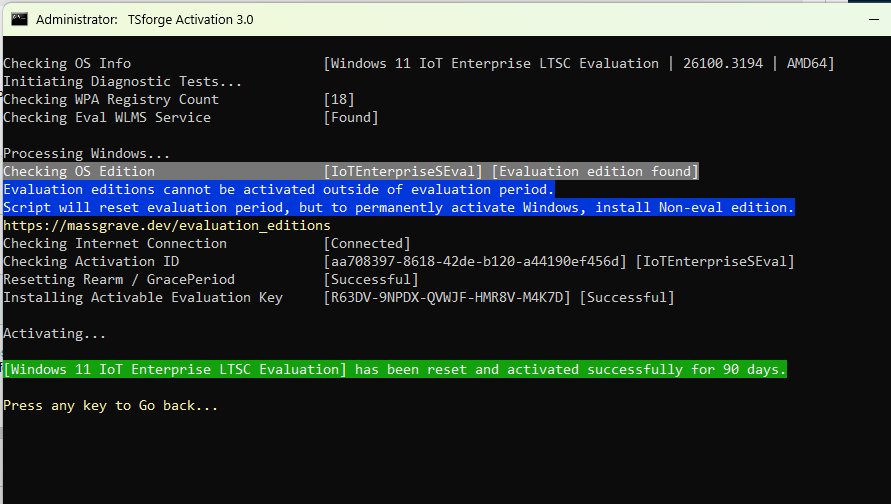Click the [Connected] internet status
Image resolution: width=891 pixels, height=504 pixels.
[x=367, y=244]
